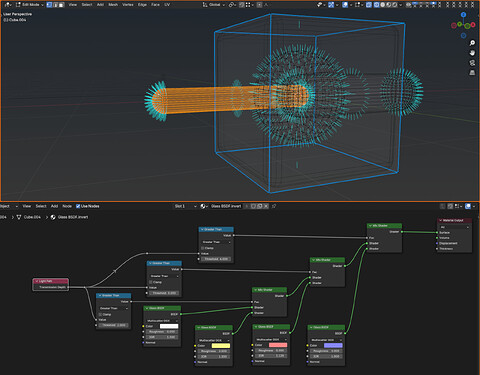
Task: Open the Mesh menu
Action: [x=113, y=5]
